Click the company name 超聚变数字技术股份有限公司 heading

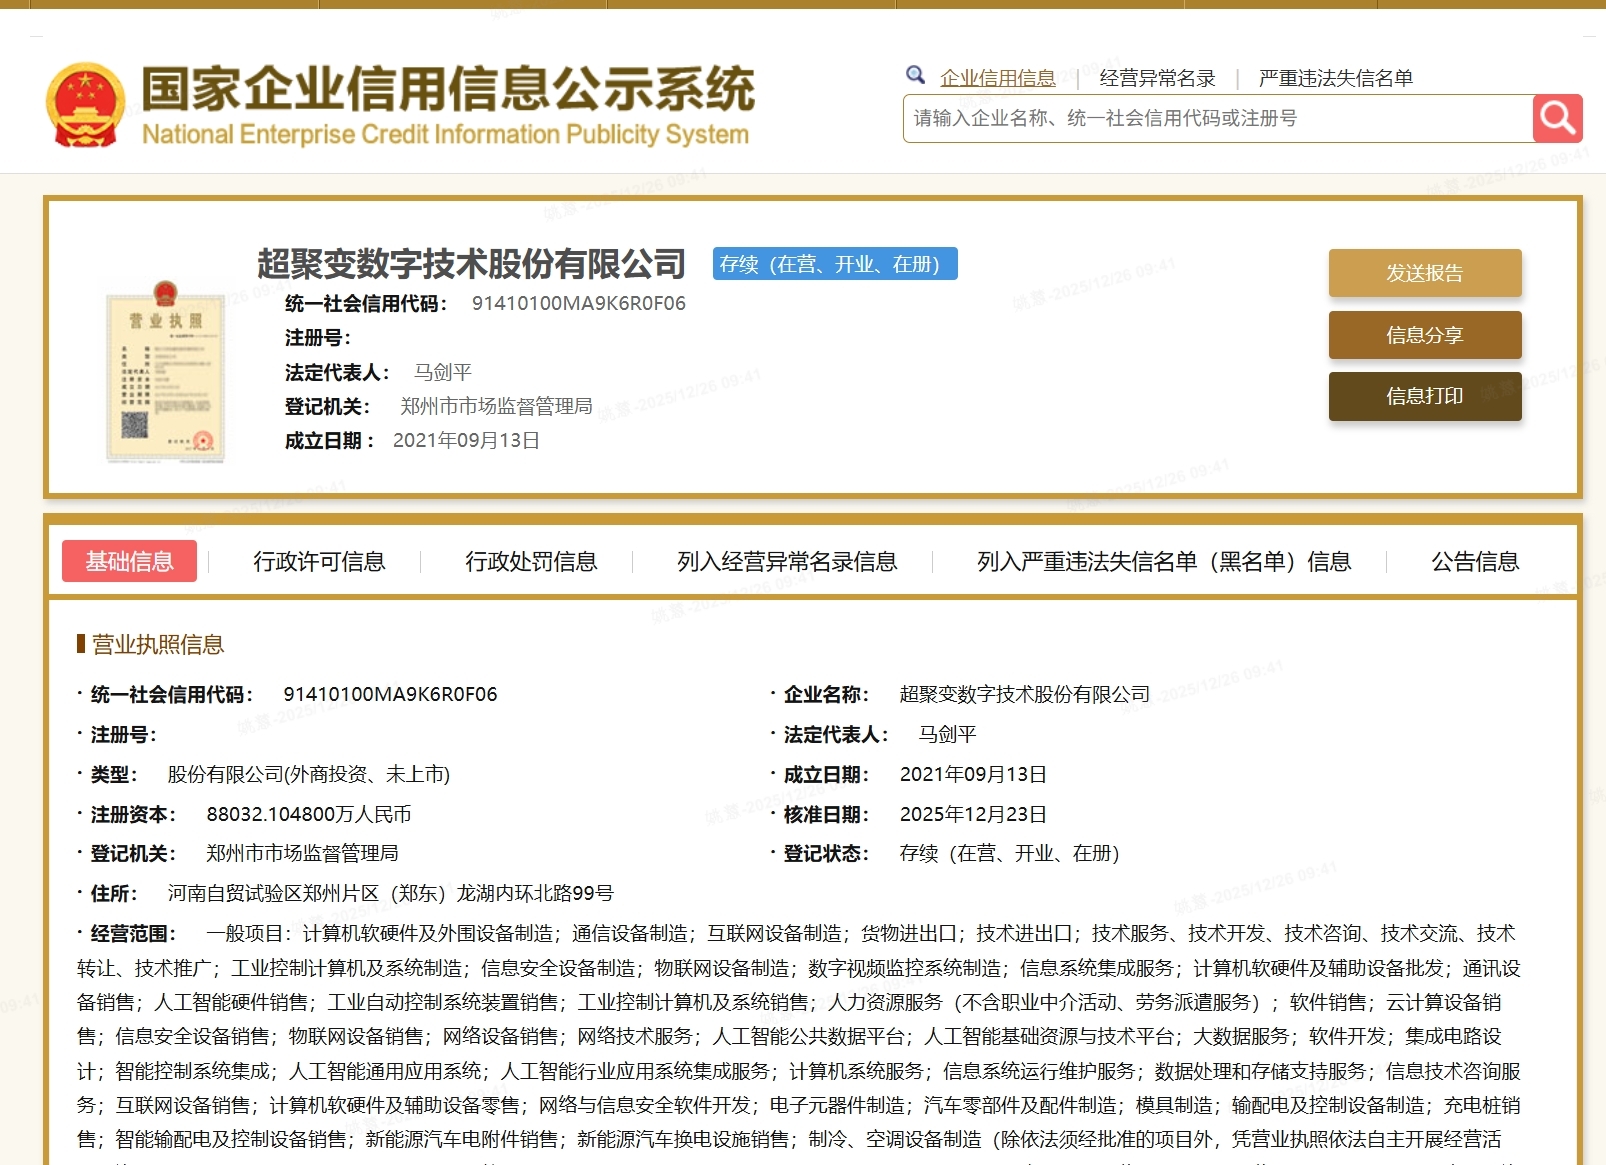click(x=468, y=264)
